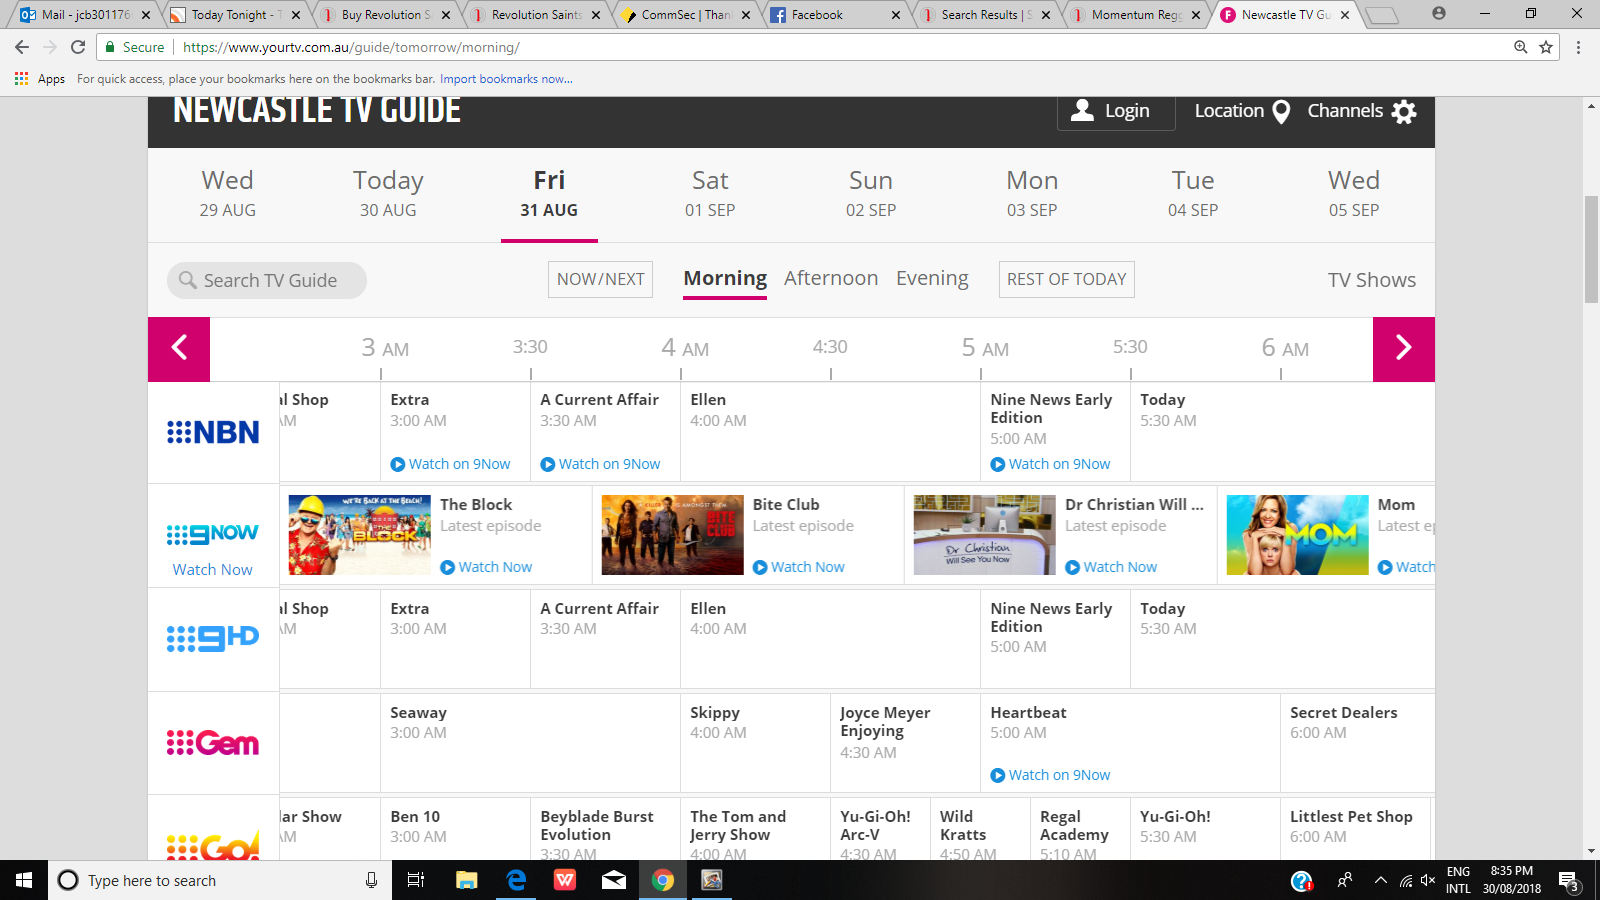
Task: Click the Location pin icon
Action: [x=1281, y=112]
